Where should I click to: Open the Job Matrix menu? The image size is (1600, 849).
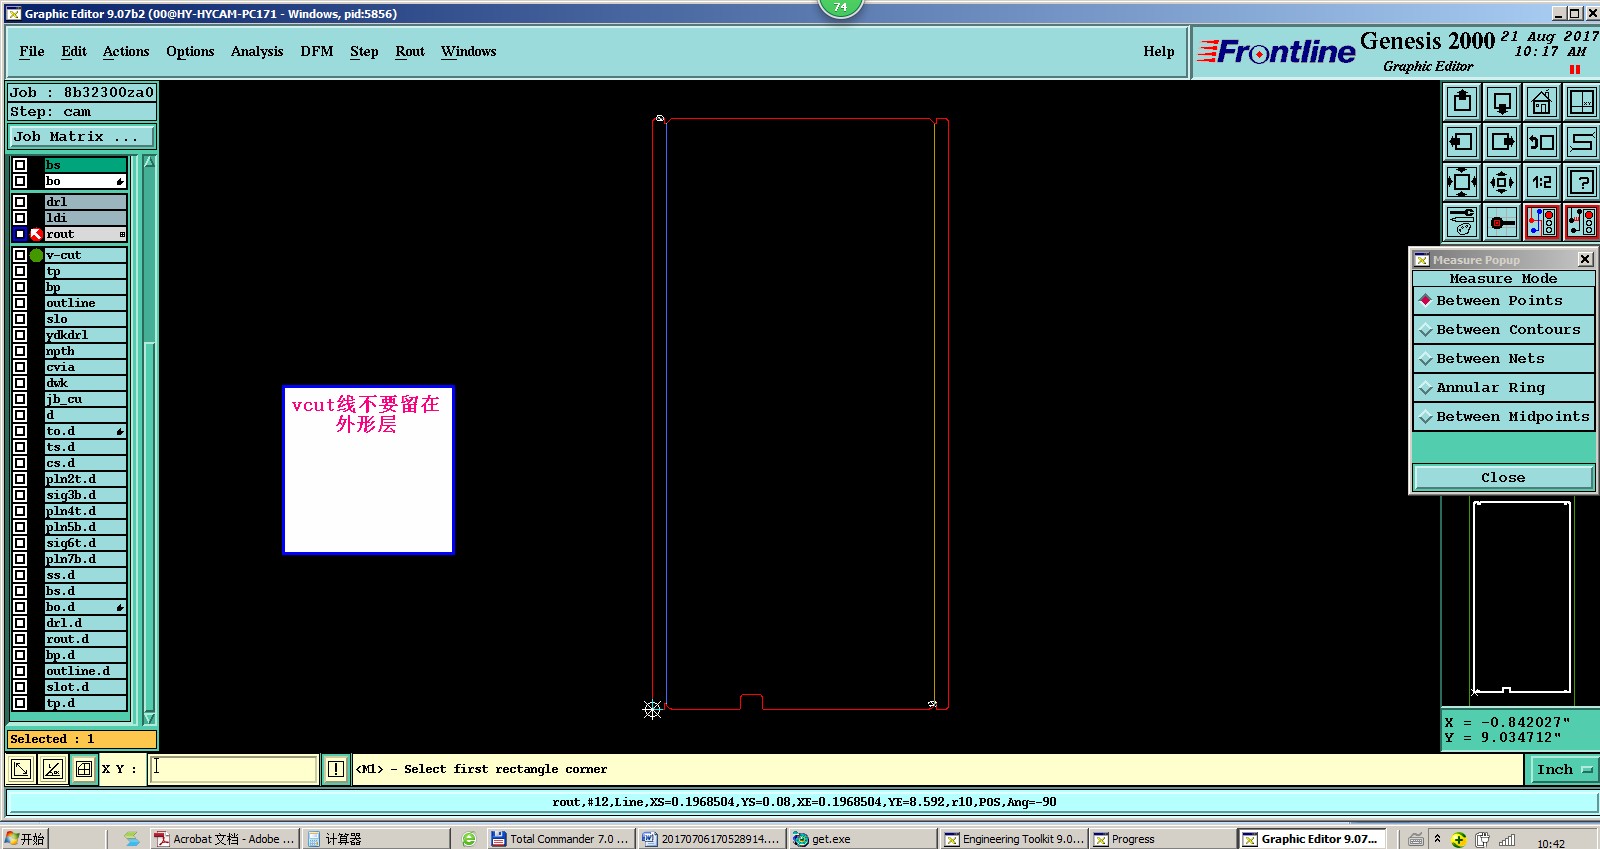coord(82,137)
